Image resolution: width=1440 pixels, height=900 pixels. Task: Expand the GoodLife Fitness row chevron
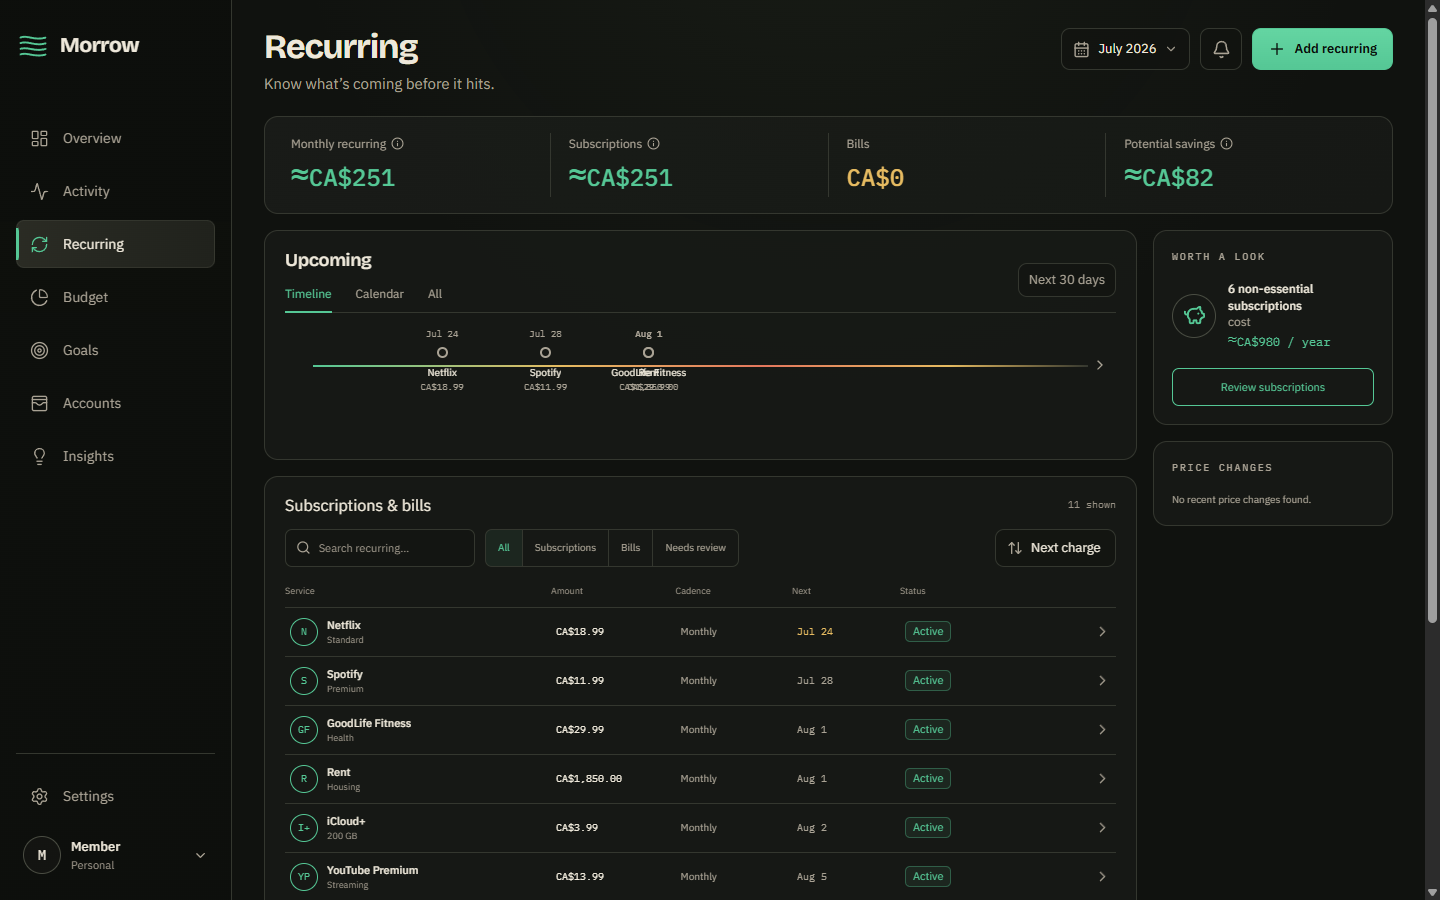coord(1102,730)
